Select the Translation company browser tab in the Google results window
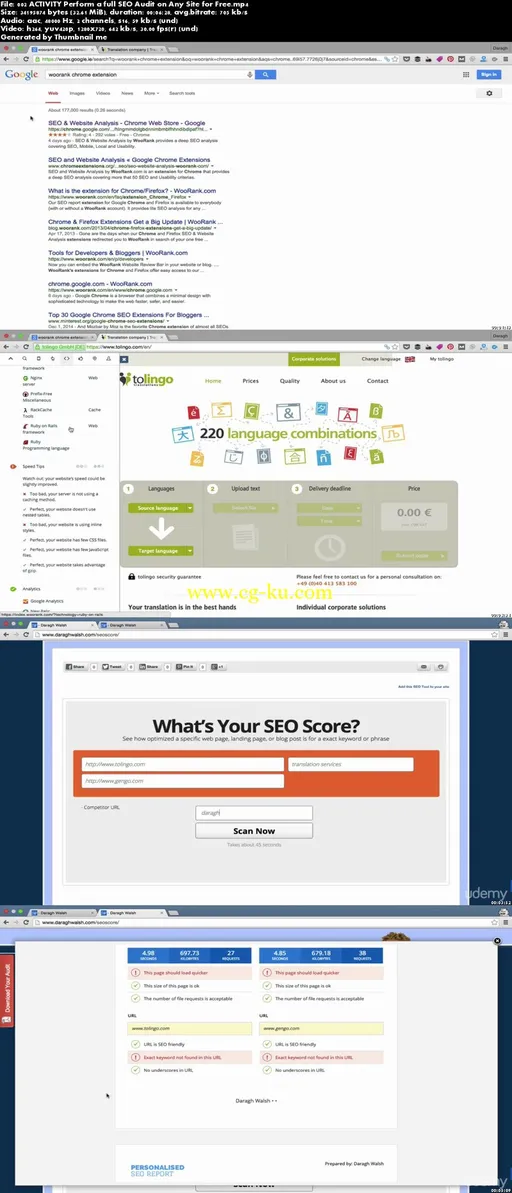The image size is (512, 1193). (132, 49)
